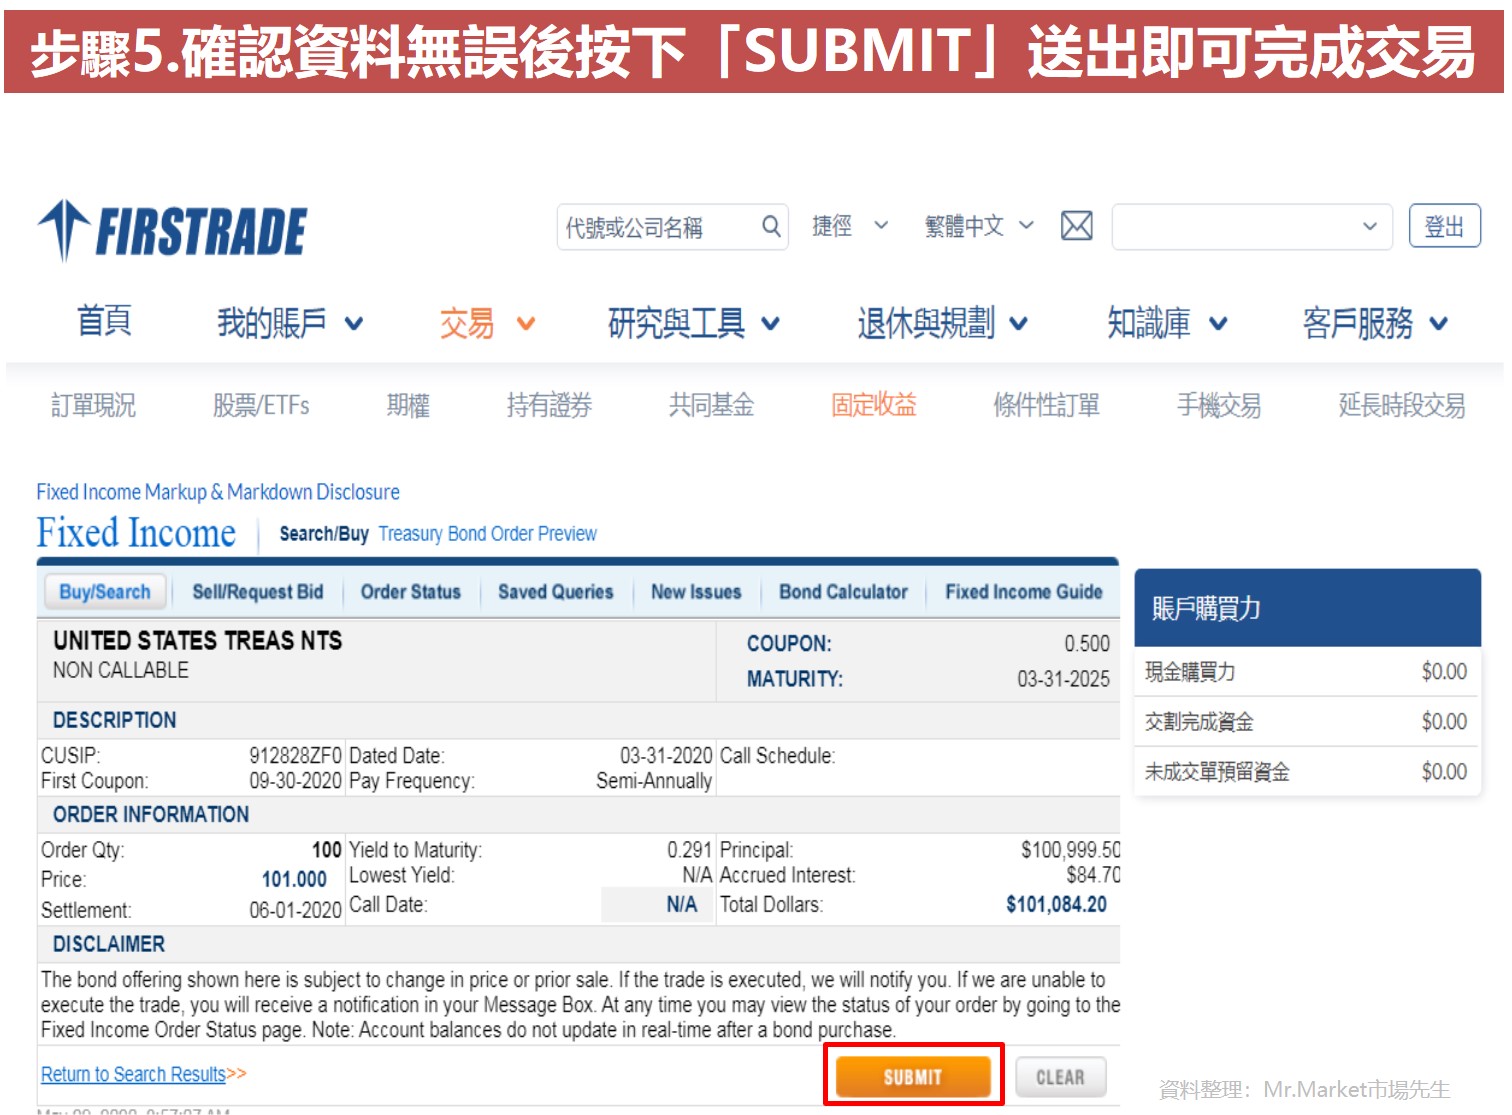
Task: Click the price value 101.000
Action: click(x=294, y=879)
